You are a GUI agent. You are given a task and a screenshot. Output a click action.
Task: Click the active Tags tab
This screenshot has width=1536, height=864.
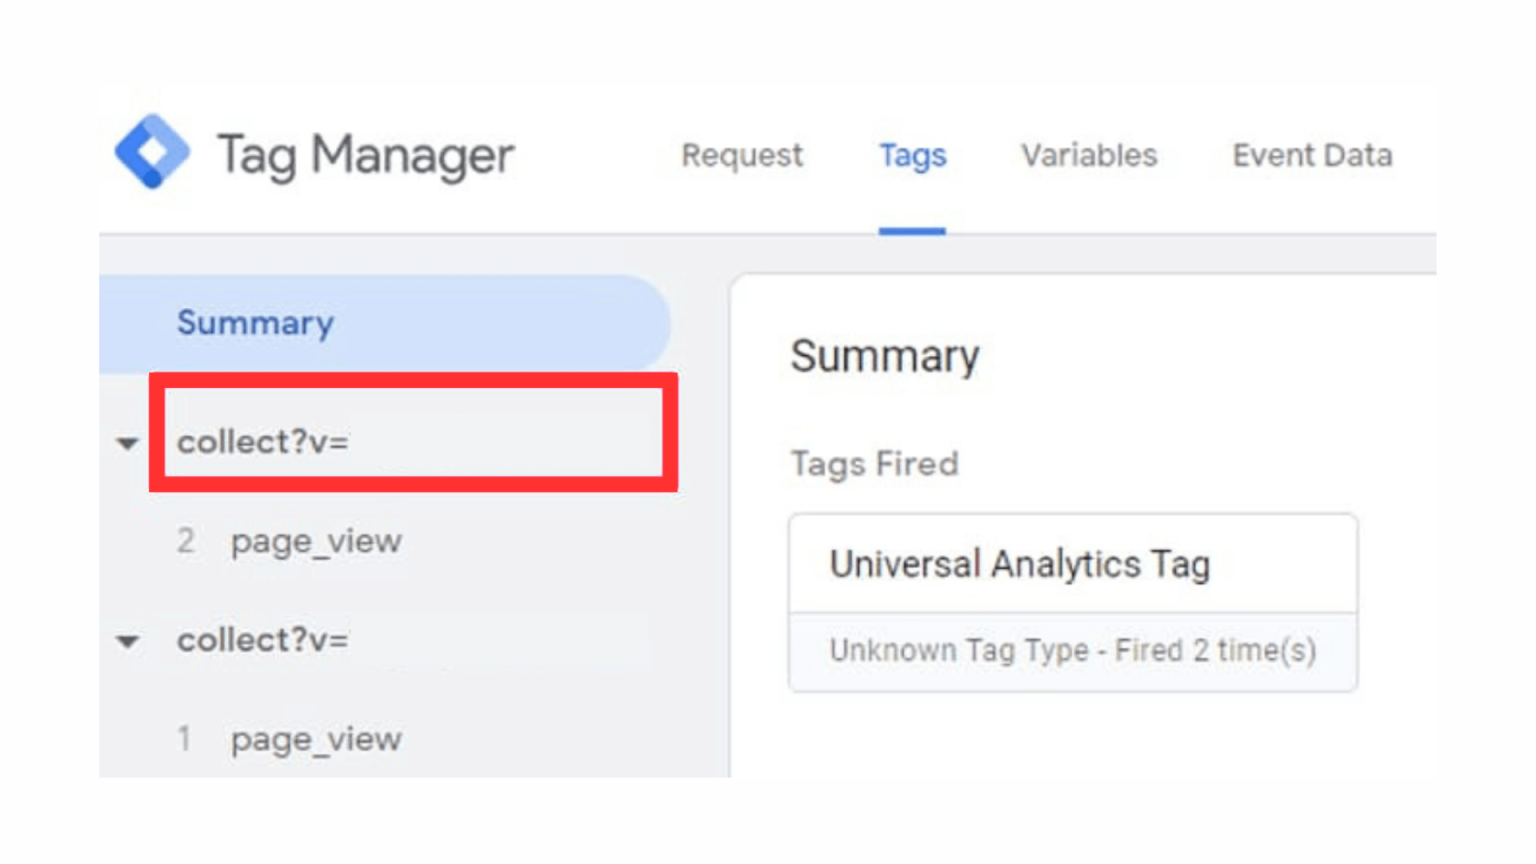pos(912,155)
